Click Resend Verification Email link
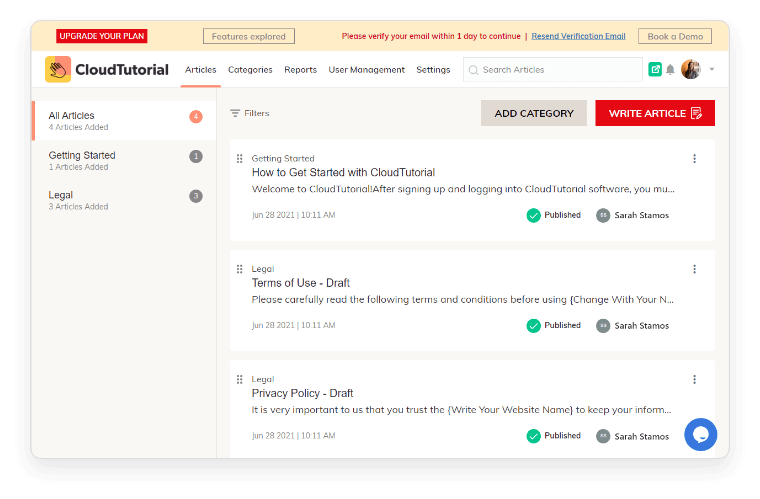Viewport: 760px width, 499px height. [x=578, y=36]
